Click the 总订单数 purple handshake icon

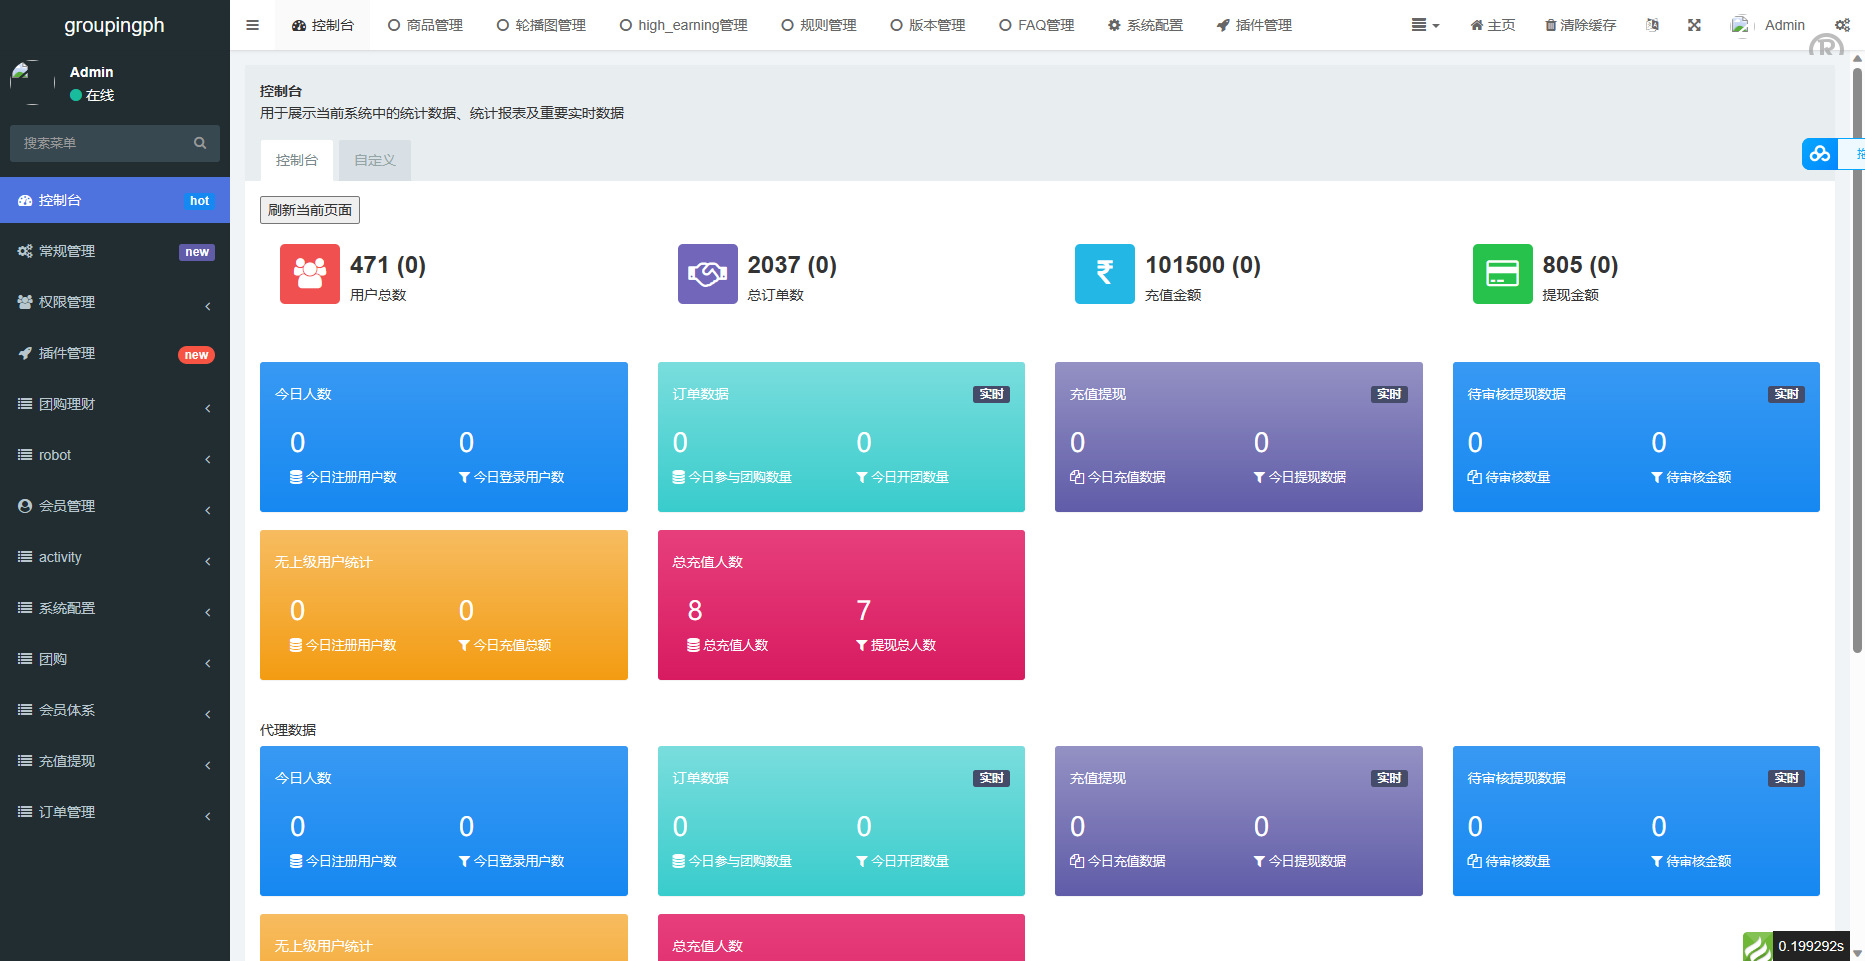(x=707, y=274)
